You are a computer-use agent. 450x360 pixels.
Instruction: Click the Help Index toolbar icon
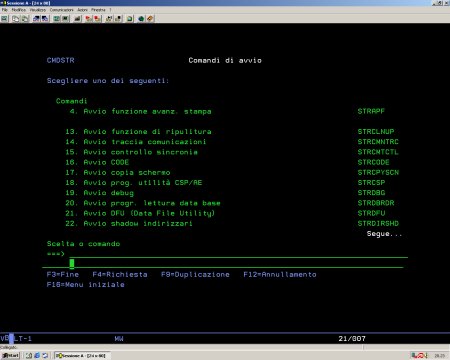coord(150,19)
